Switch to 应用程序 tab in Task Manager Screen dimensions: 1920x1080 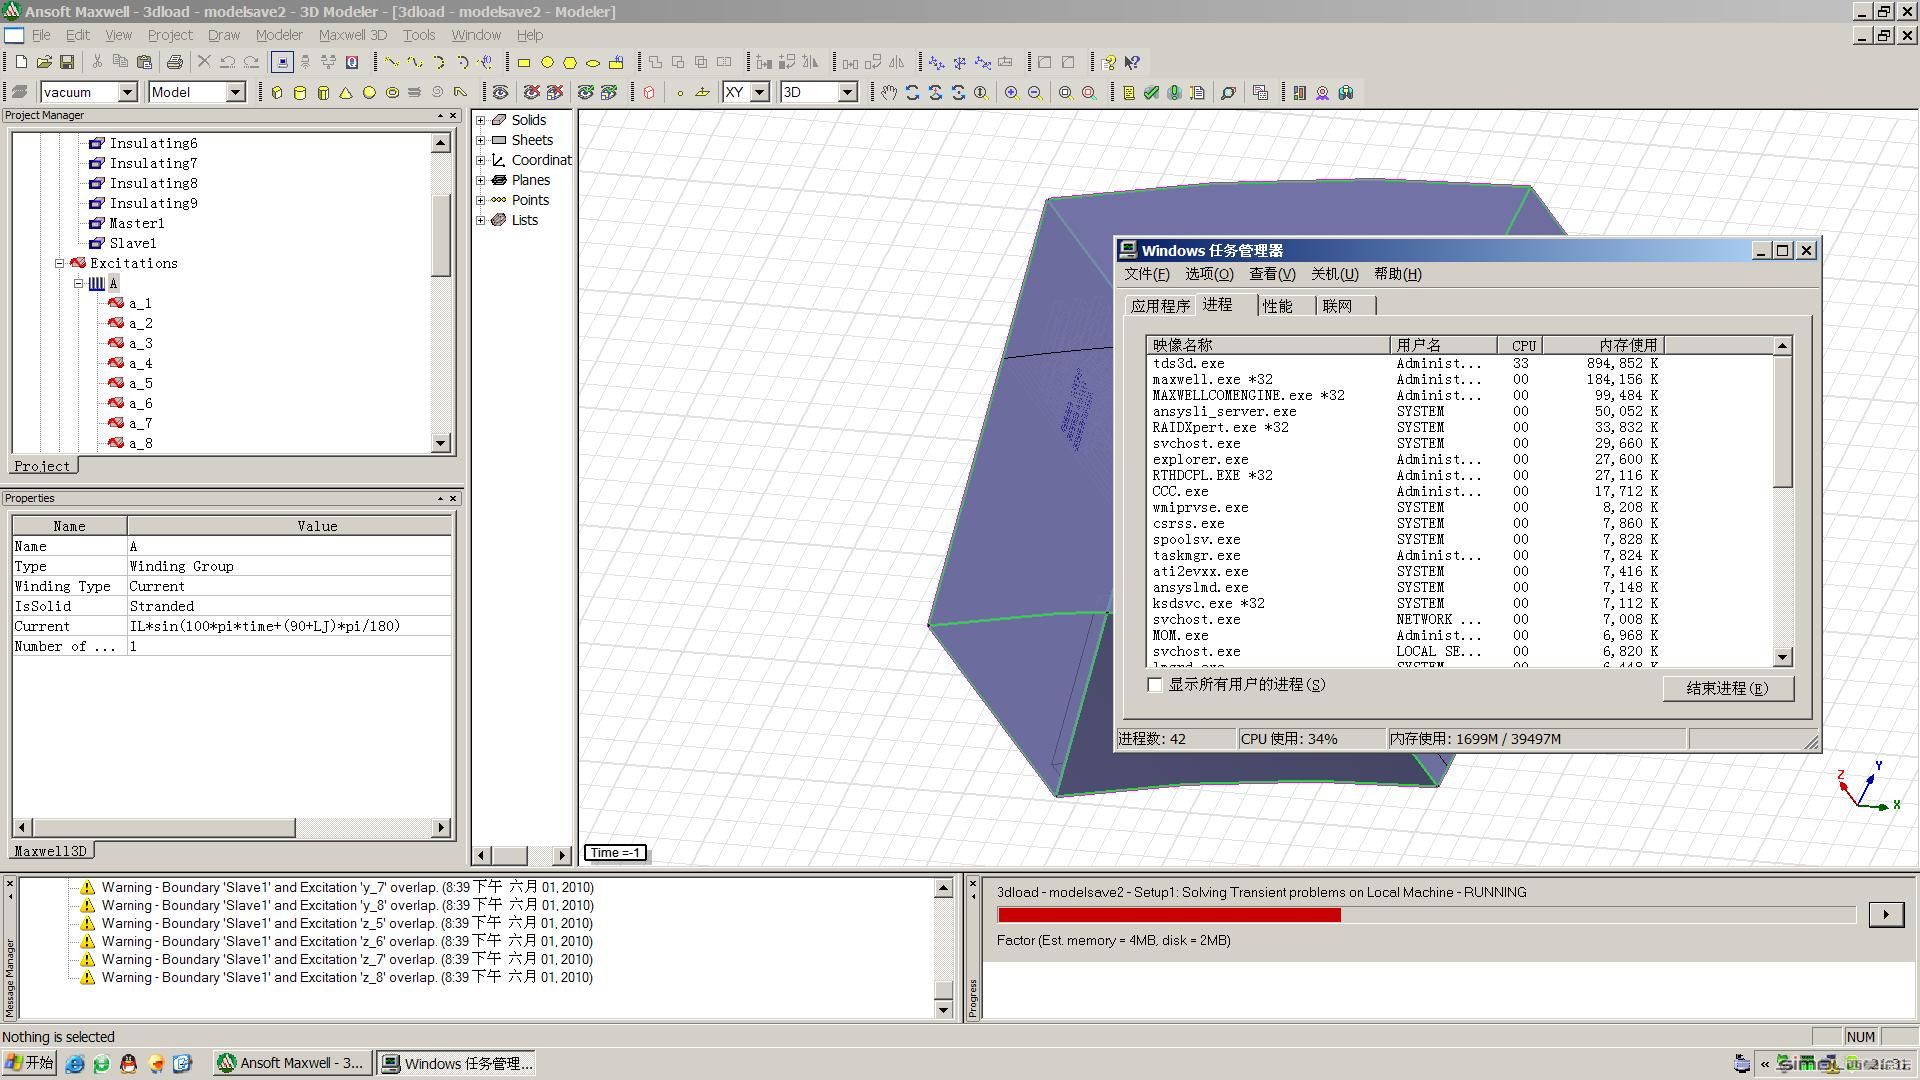(x=1160, y=306)
